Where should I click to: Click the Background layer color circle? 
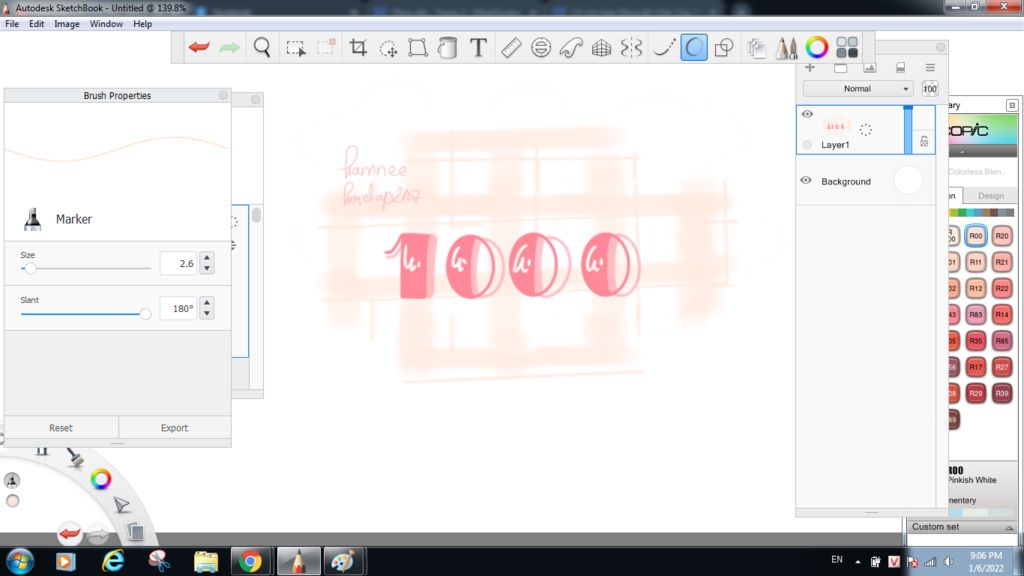pos(908,180)
